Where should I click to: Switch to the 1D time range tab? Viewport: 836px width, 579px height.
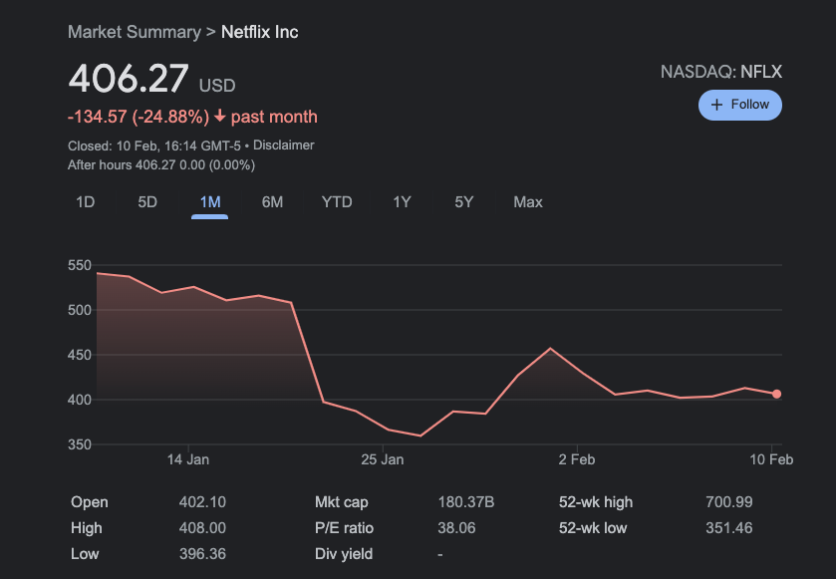[85, 202]
